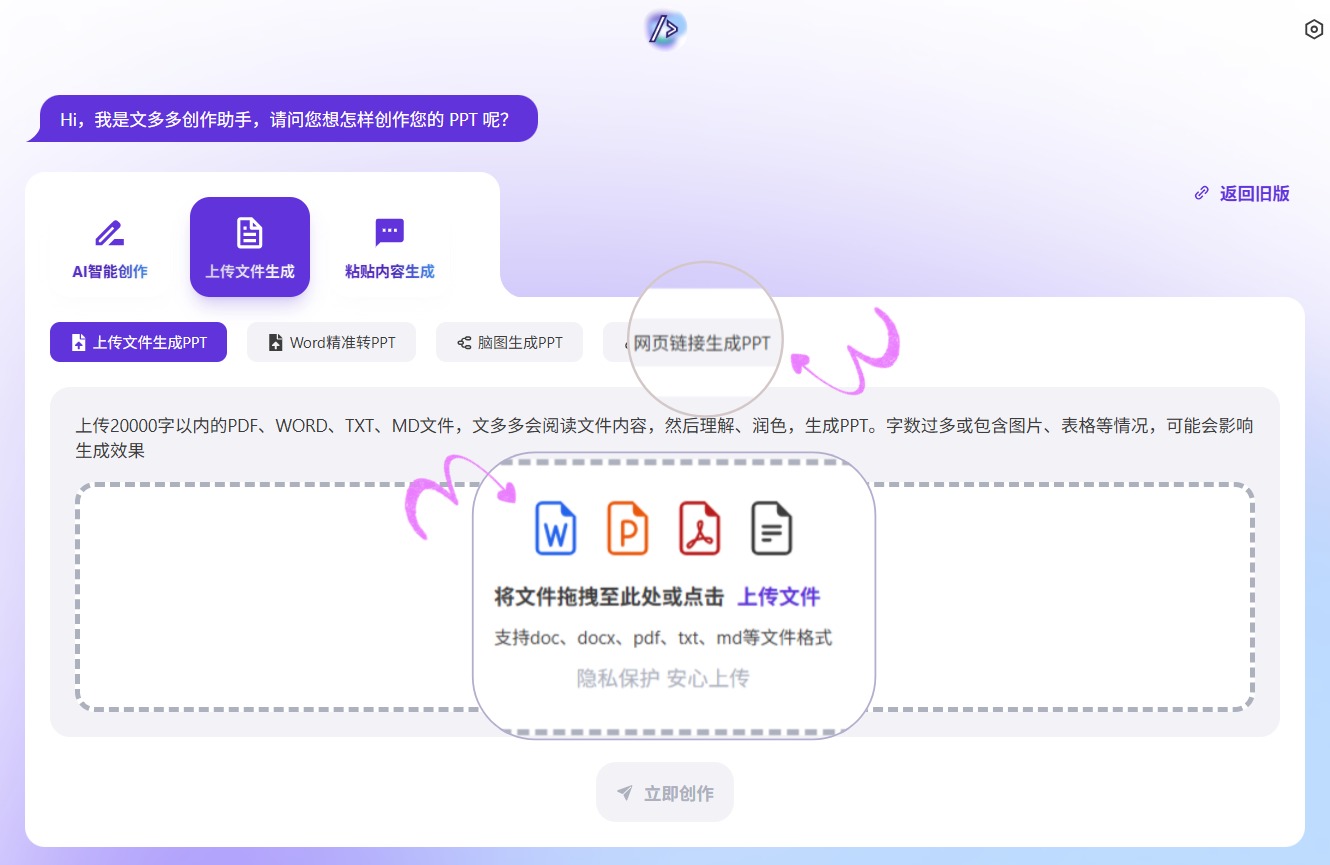Click the chat bubble icon on 粘贴内容生成

pyautogui.click(x=389, y=231)
